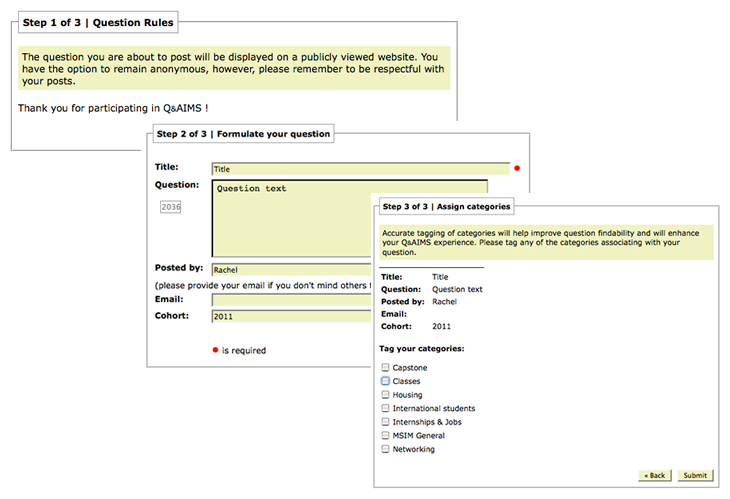Click the 'Thank you for participating in Q&AIMS !' text
This screenshot has height=499, width=730.
[x=113, y=108]
